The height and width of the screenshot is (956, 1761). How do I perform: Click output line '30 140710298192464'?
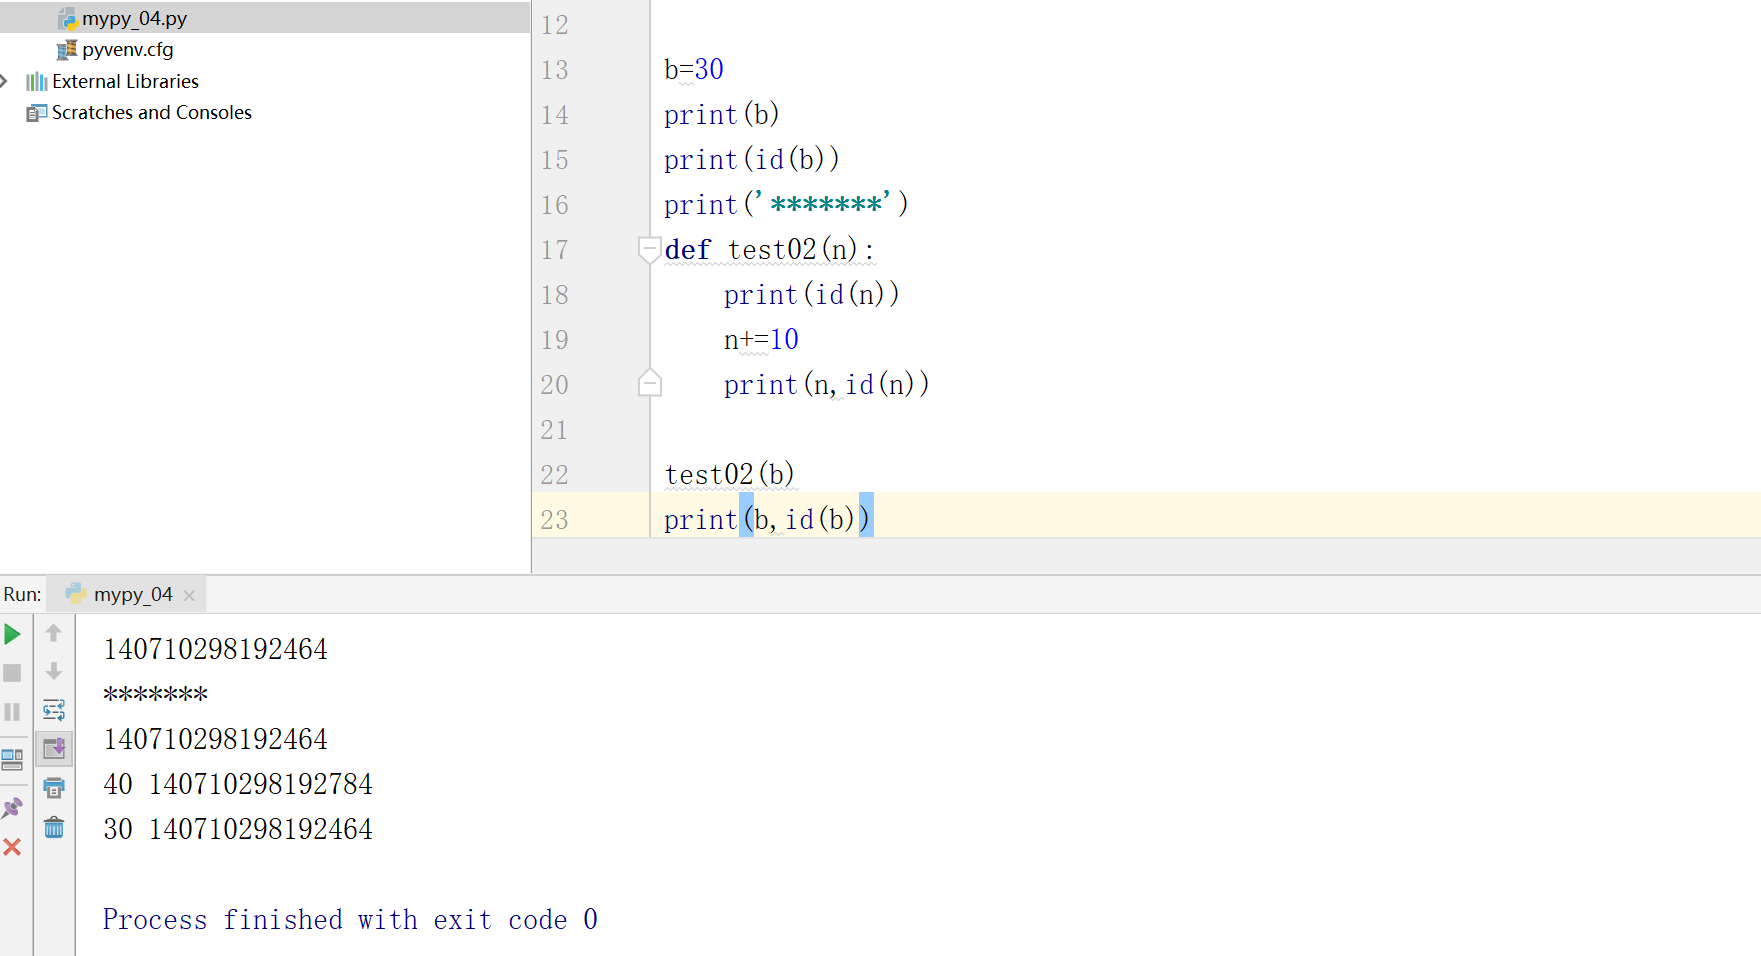238,829
